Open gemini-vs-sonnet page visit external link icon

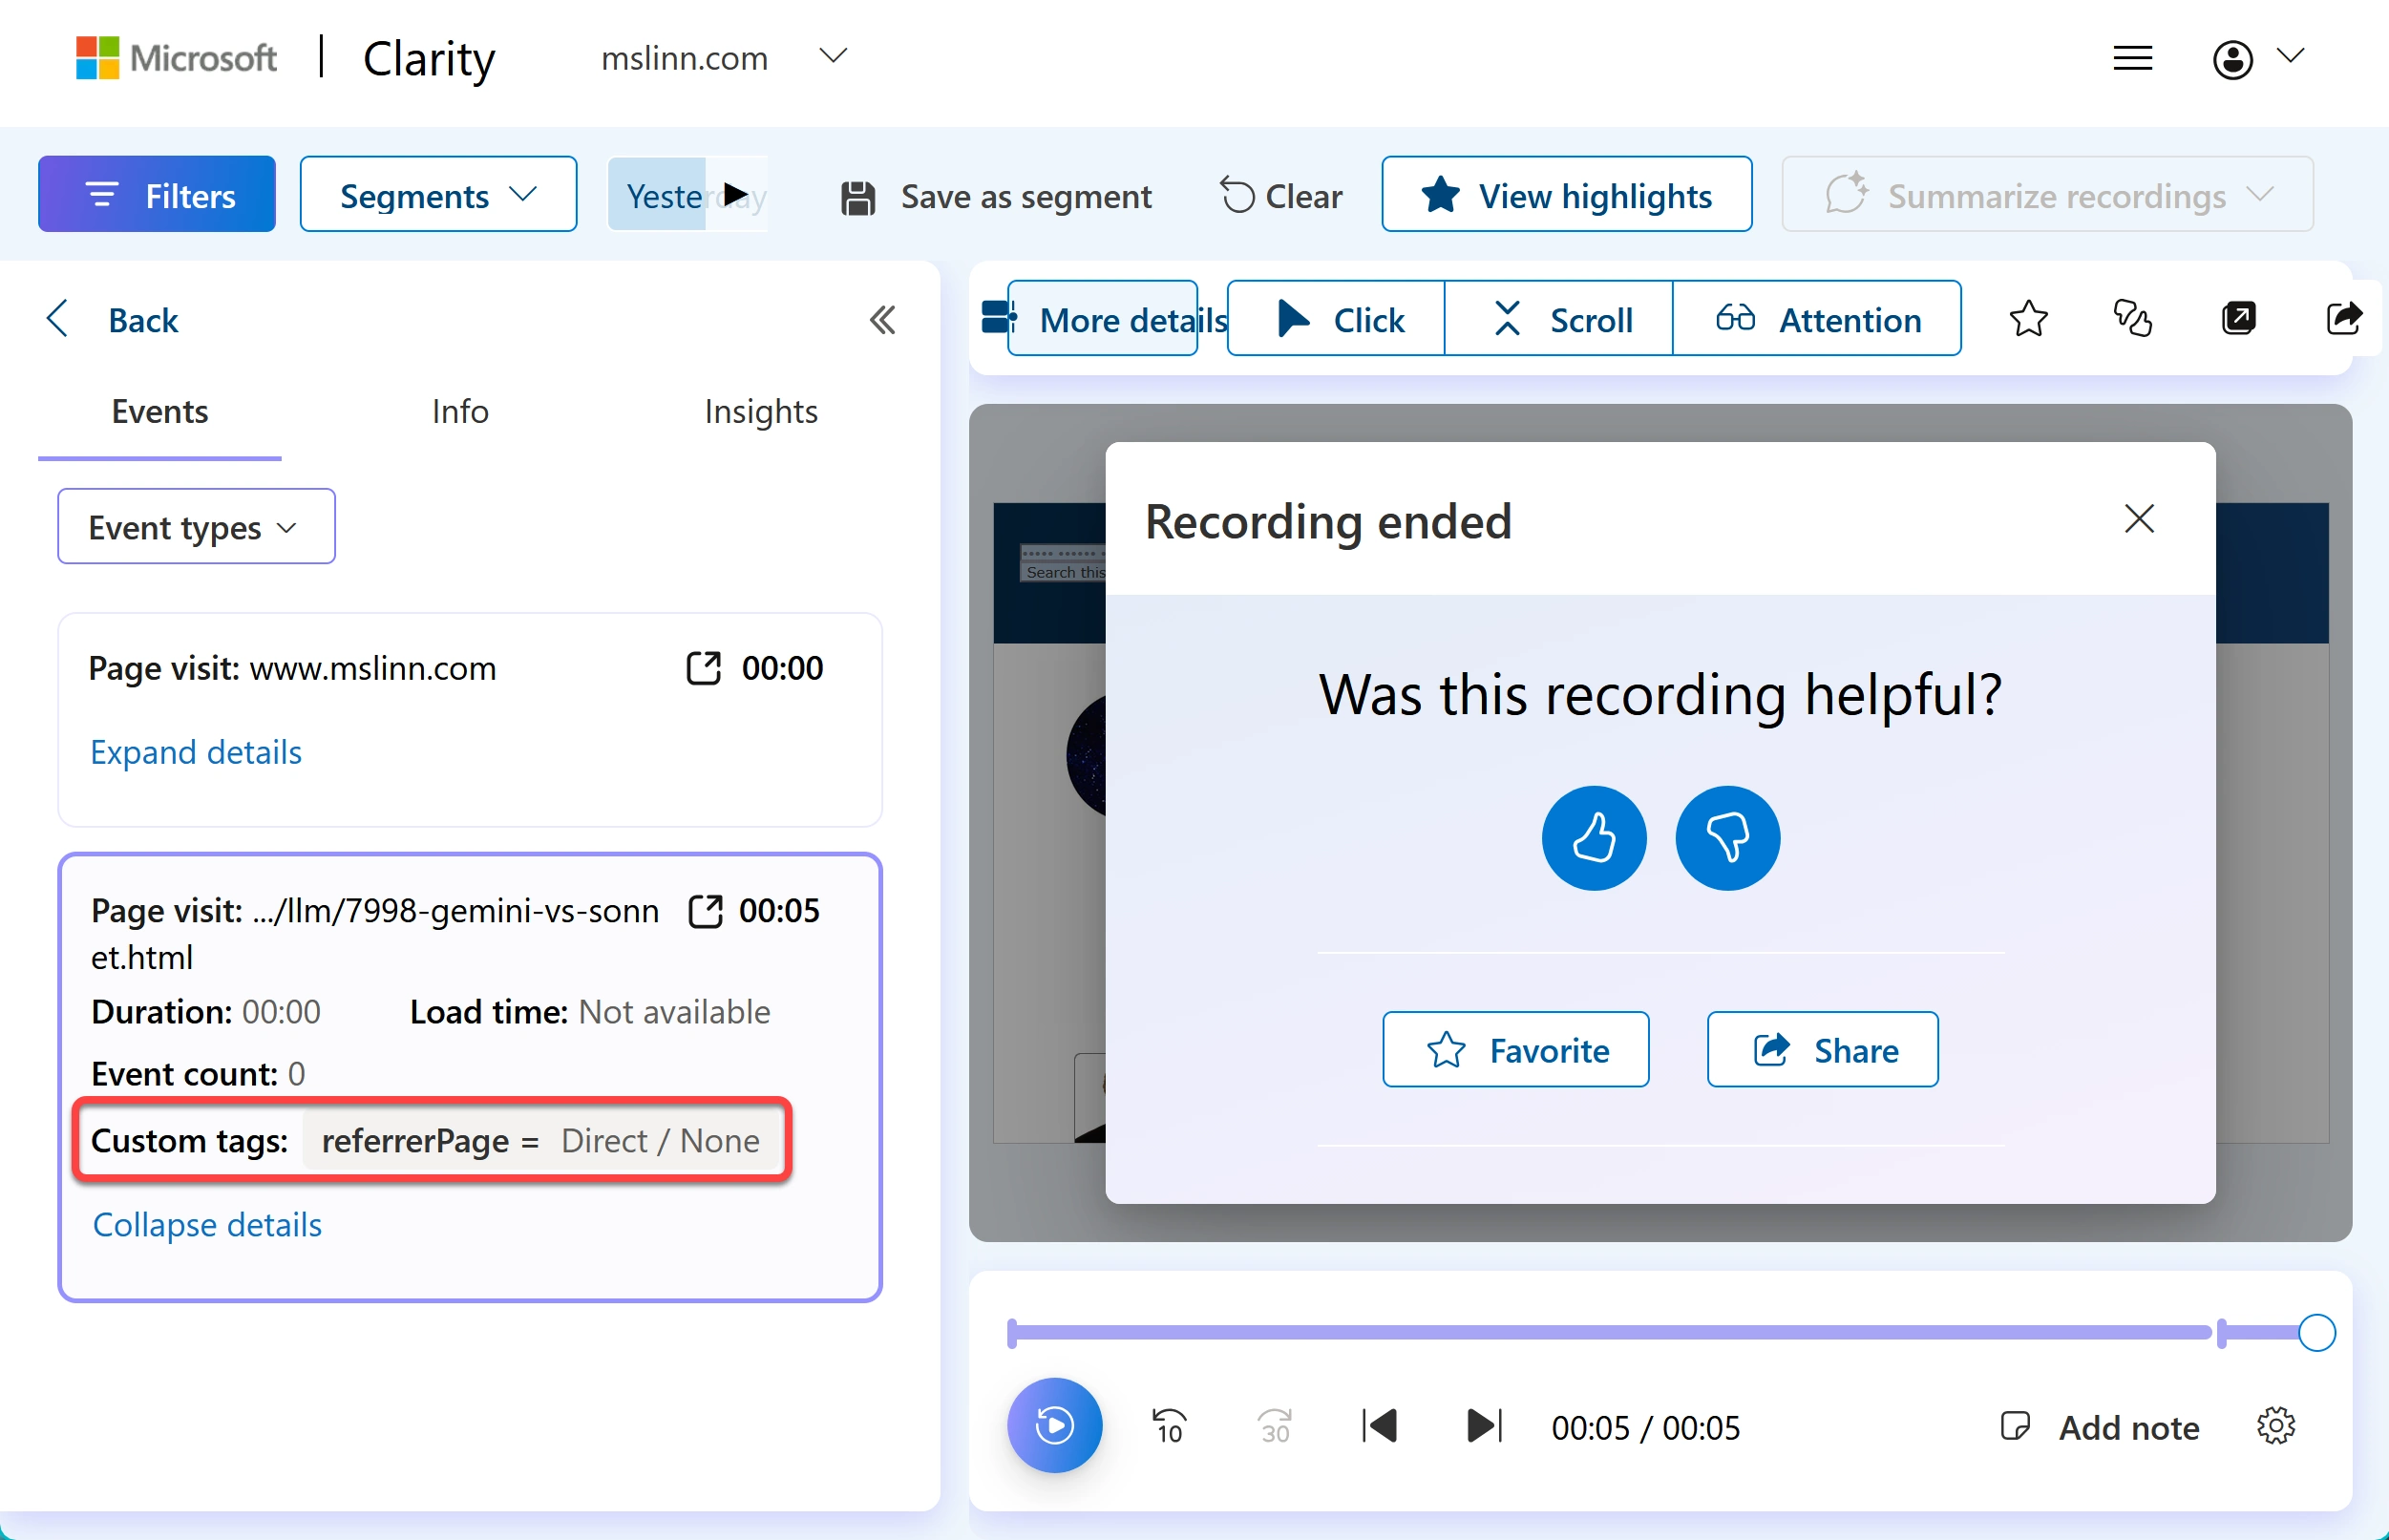(705, 911)
